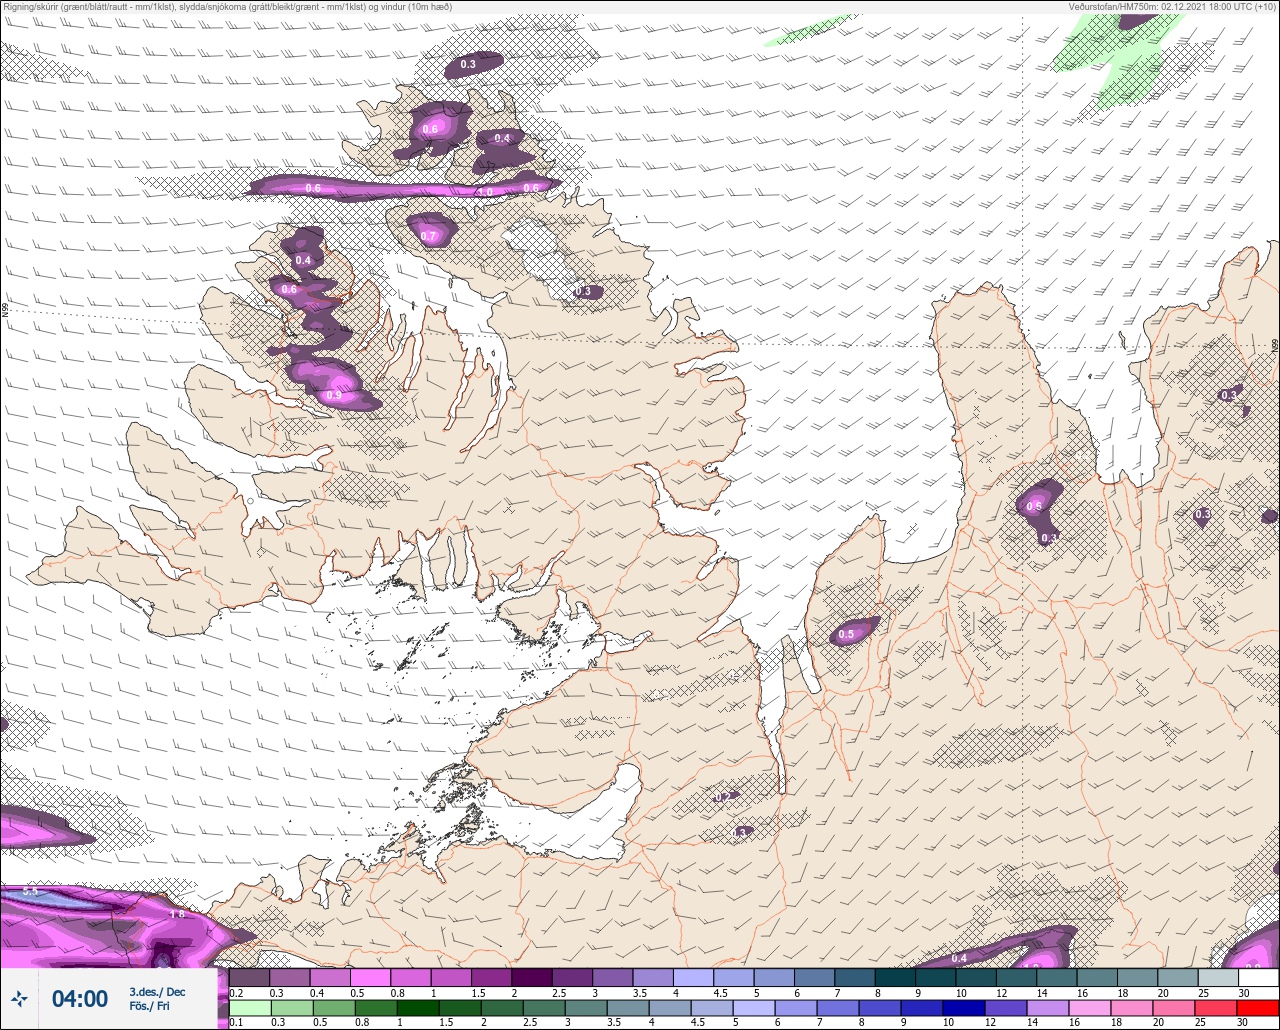1280x1030 pixels.
Task: Click the 0.9 snowfall value on map
Action: click(334, 396)
